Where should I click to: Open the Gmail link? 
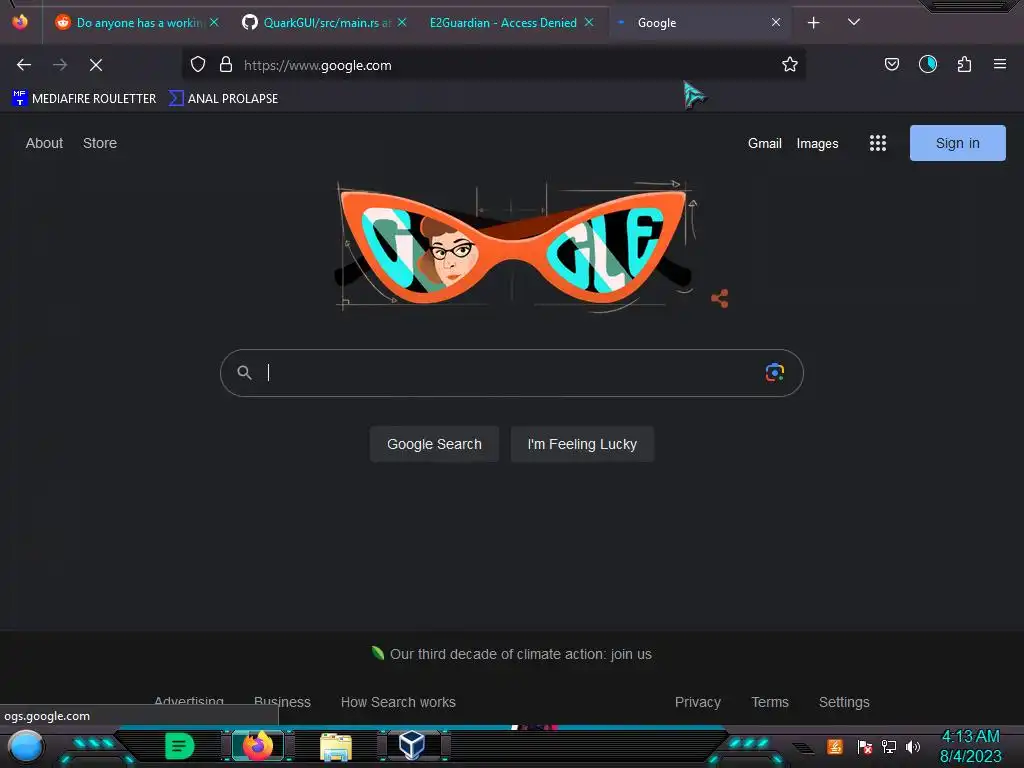click(764, 143)
